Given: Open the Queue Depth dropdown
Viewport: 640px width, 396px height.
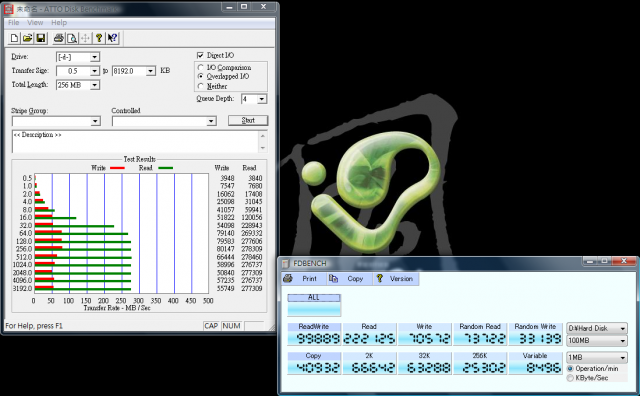Looking at the screenshot, I should (x=262, y=99).
